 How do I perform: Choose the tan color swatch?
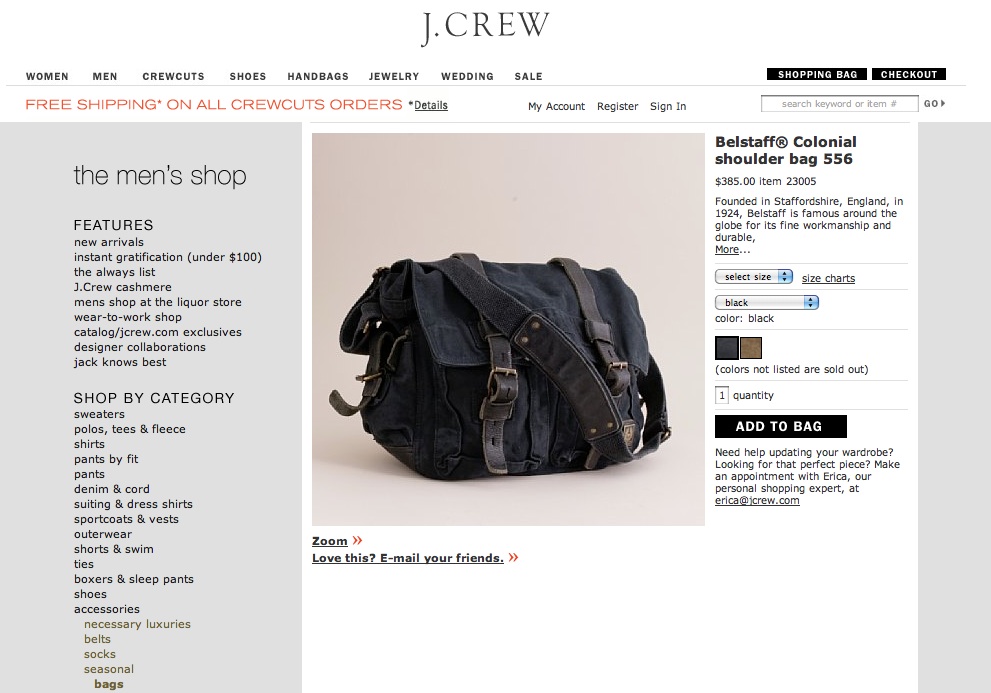click(x=751, y=348)
